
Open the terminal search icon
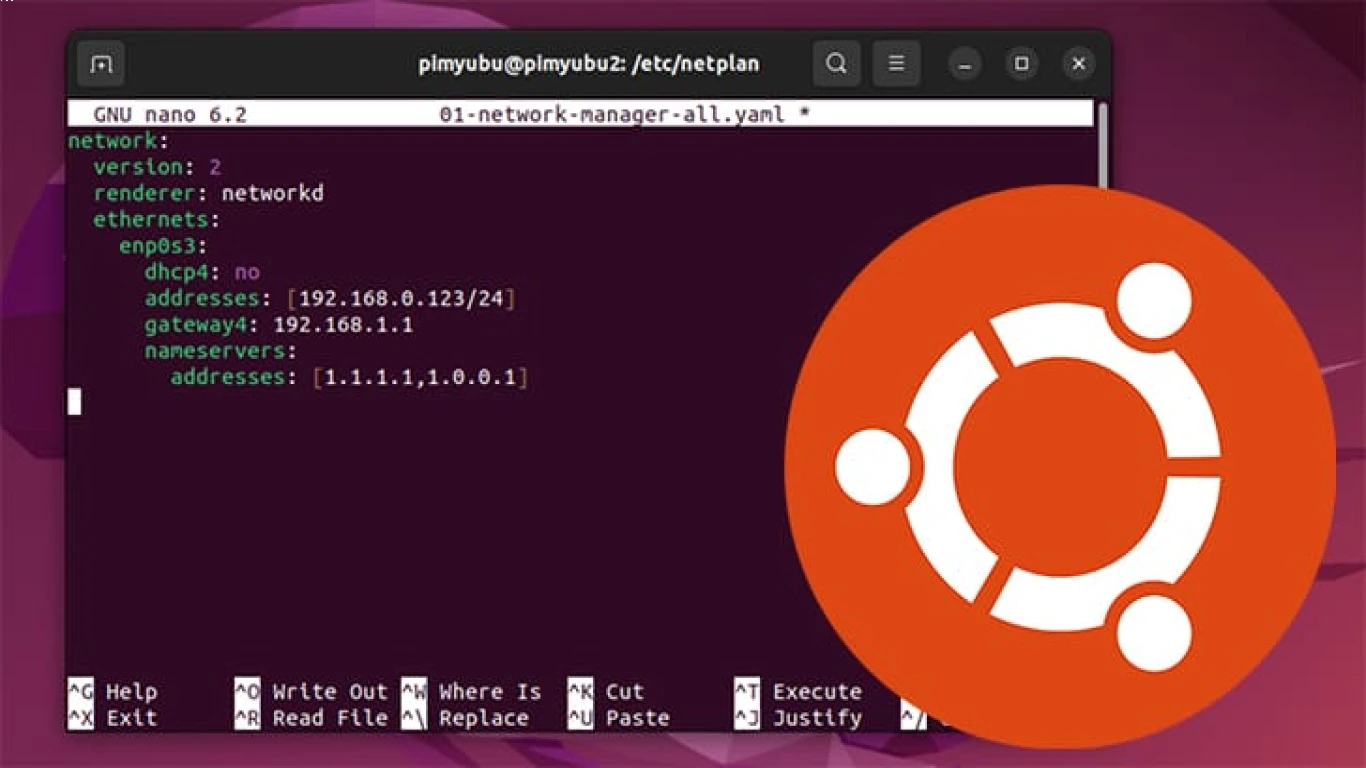pos(836,65)
